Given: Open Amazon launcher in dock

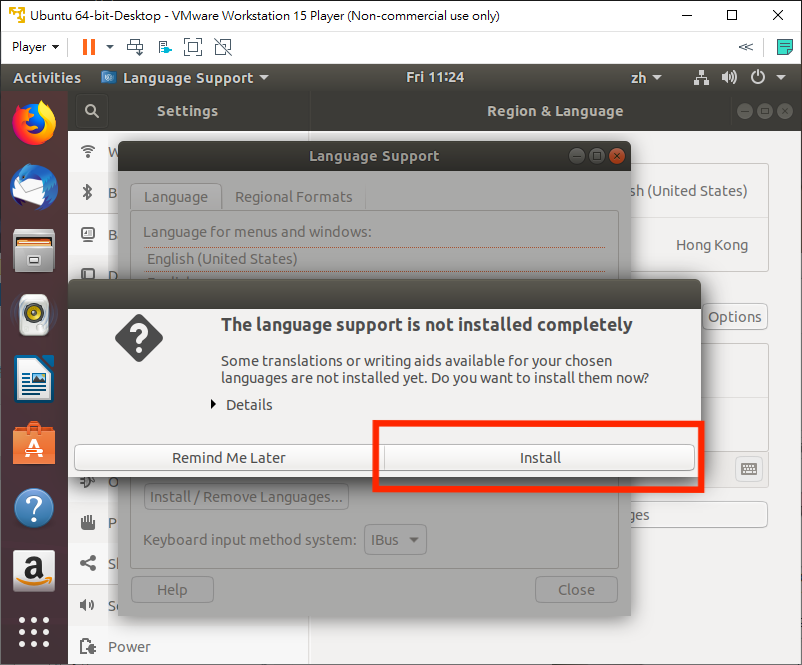Looking at the screenshot, I should point(34,571).
